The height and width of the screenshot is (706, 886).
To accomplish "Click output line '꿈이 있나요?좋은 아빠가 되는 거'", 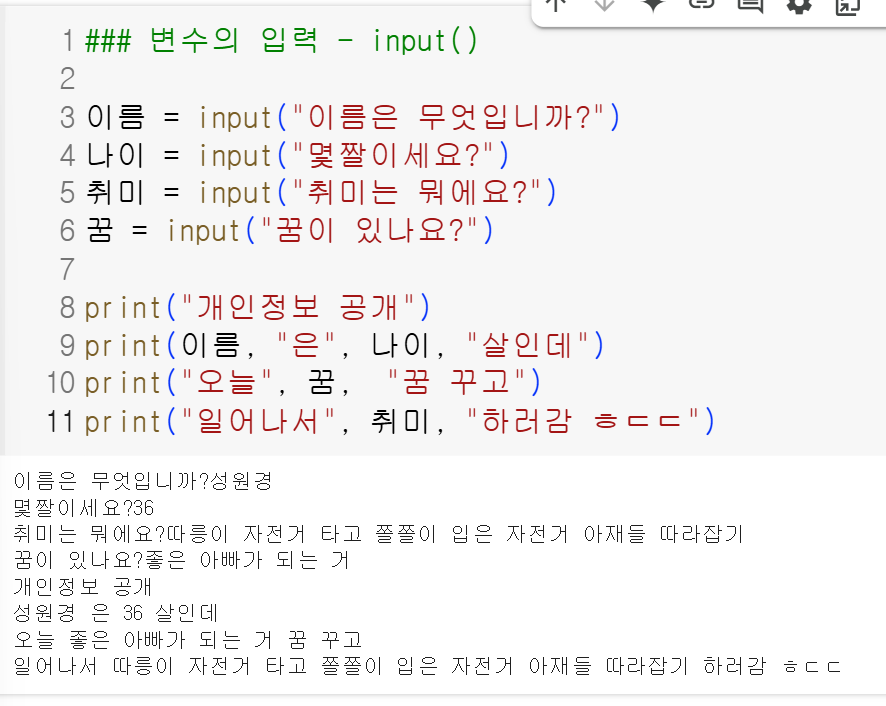I will (181, 560).
